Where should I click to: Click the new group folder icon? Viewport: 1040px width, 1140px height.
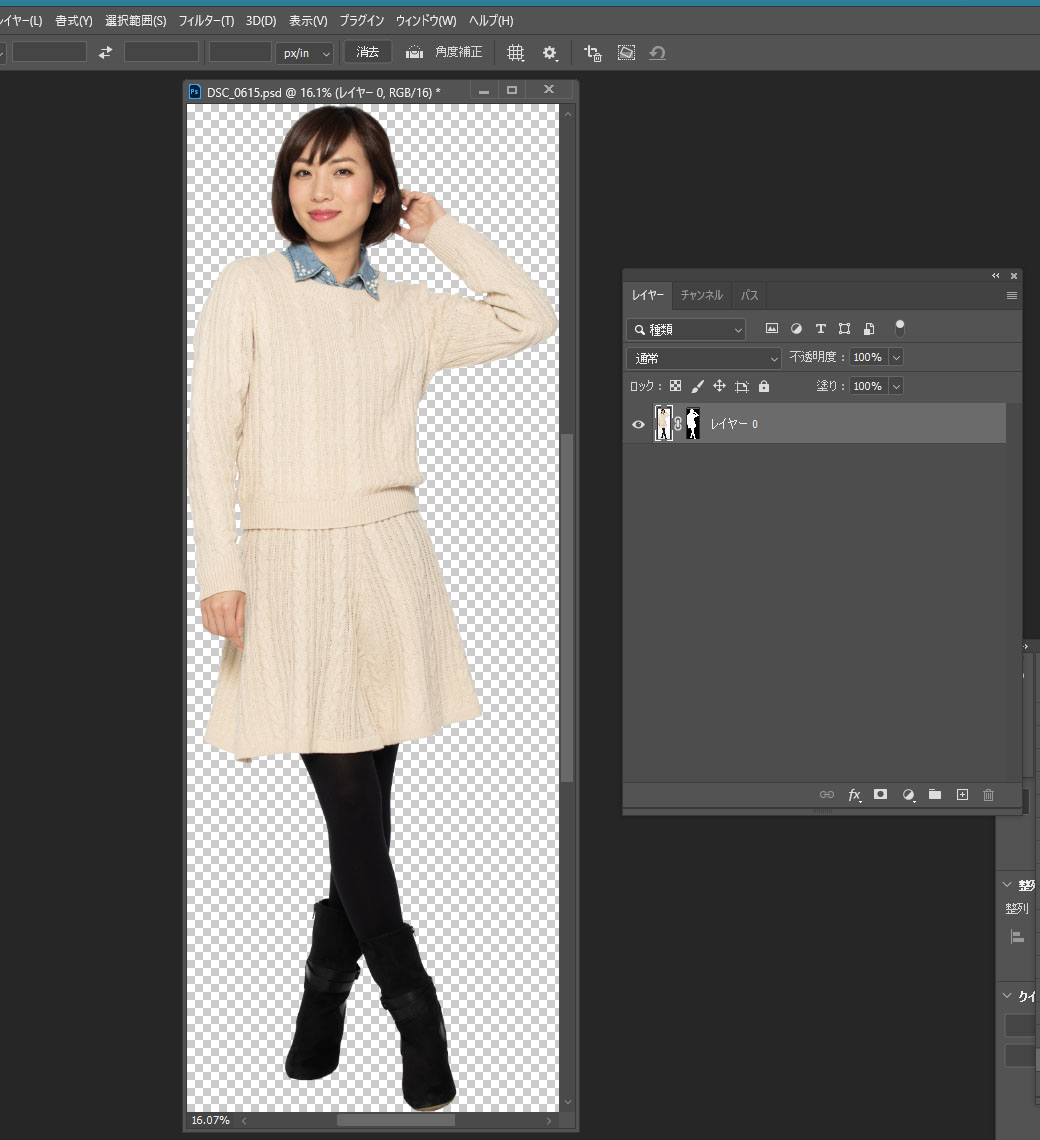[x=935, y=794]
